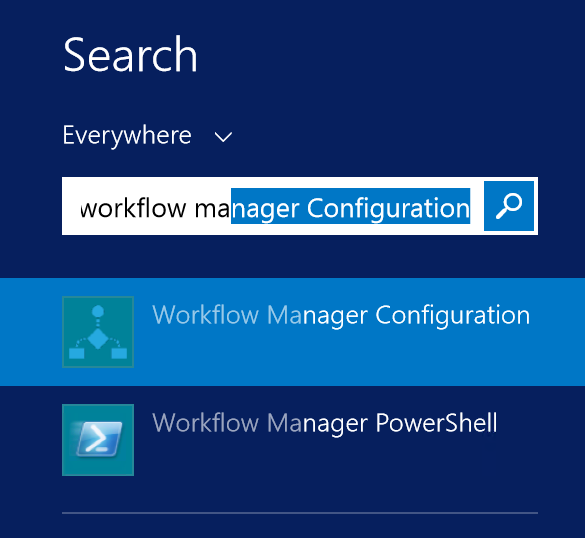585x538 pixels.
Task: Select Workflow Manager Configuration result text
Action: (341, 316)
